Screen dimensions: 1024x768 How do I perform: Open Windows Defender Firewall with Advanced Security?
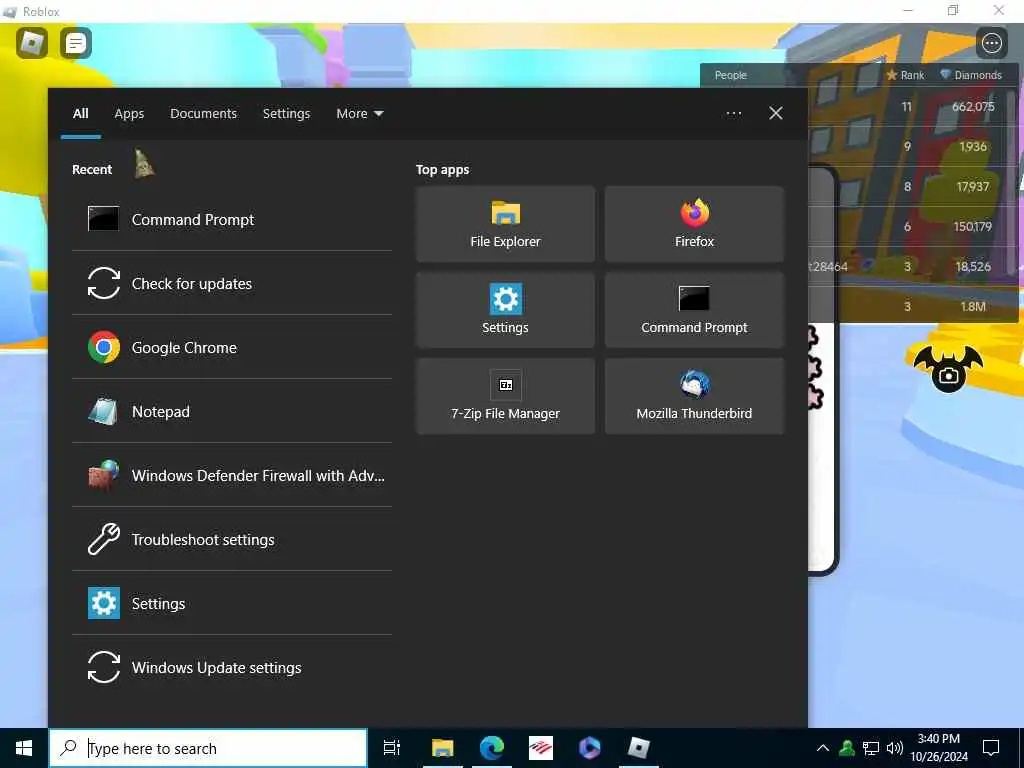232,475
